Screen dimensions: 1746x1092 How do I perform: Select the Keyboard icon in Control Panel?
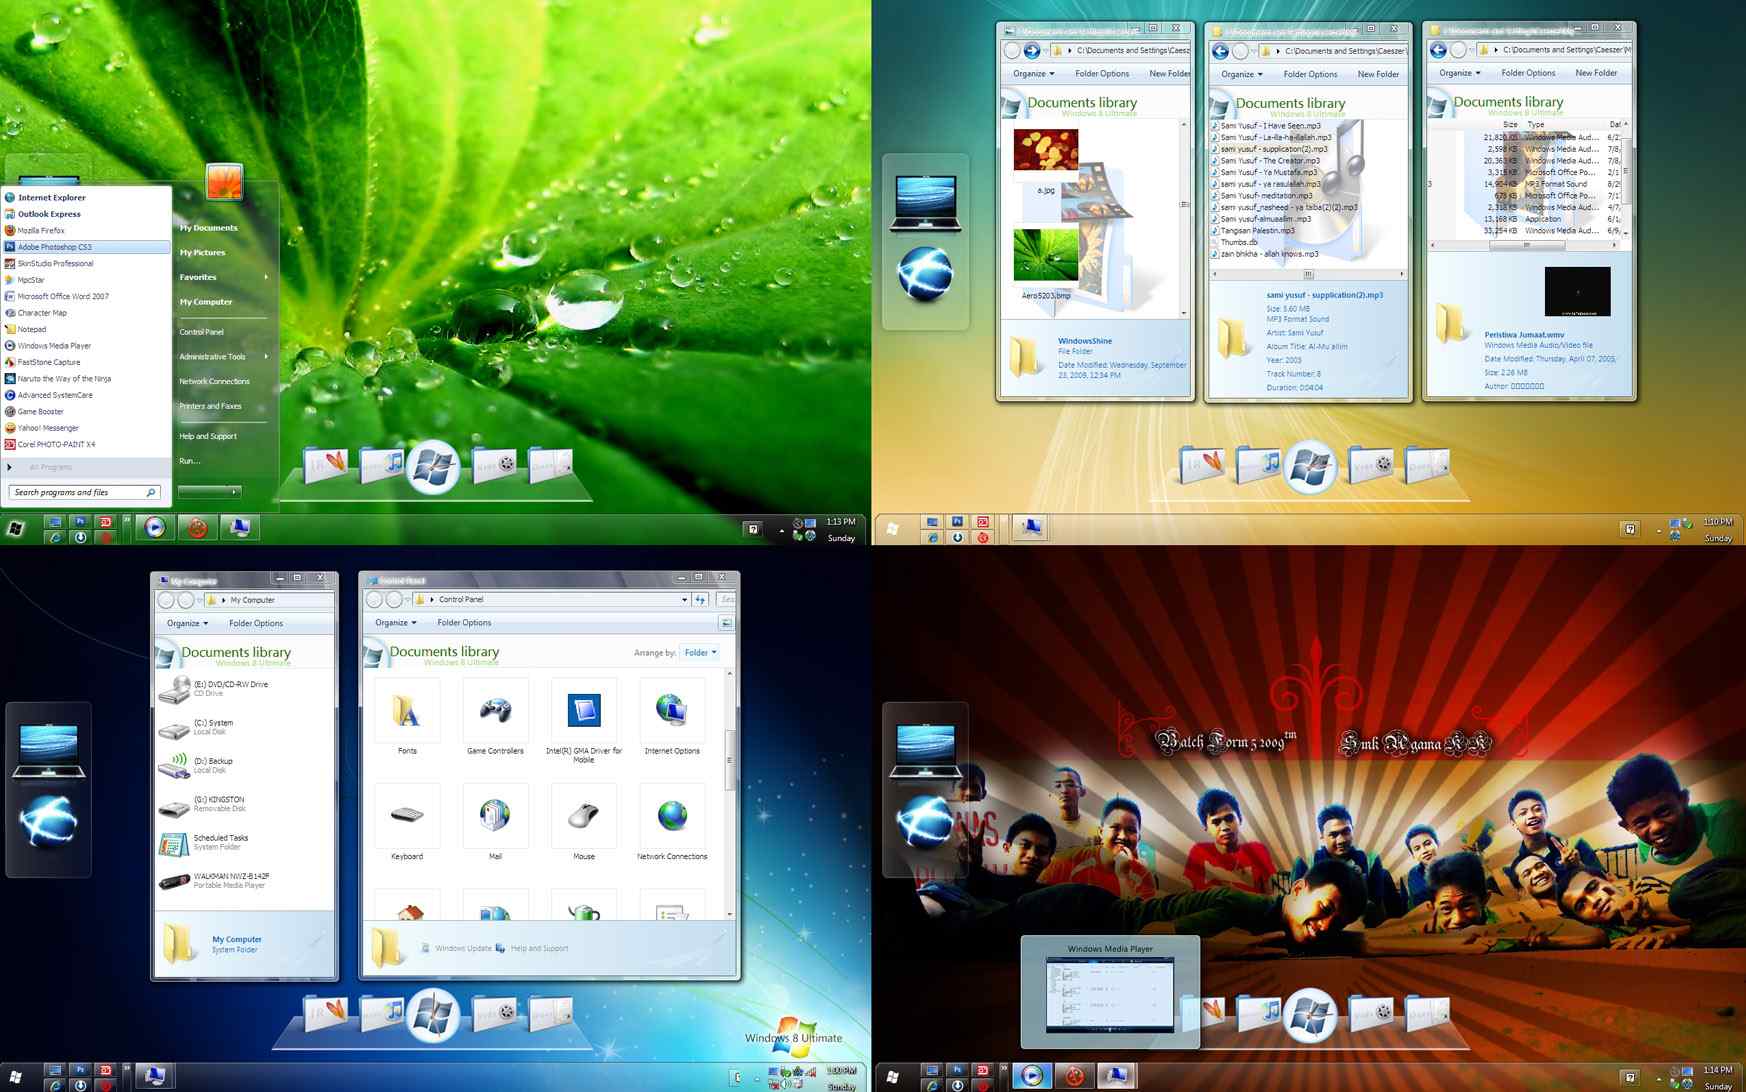(x=406, y=815)
